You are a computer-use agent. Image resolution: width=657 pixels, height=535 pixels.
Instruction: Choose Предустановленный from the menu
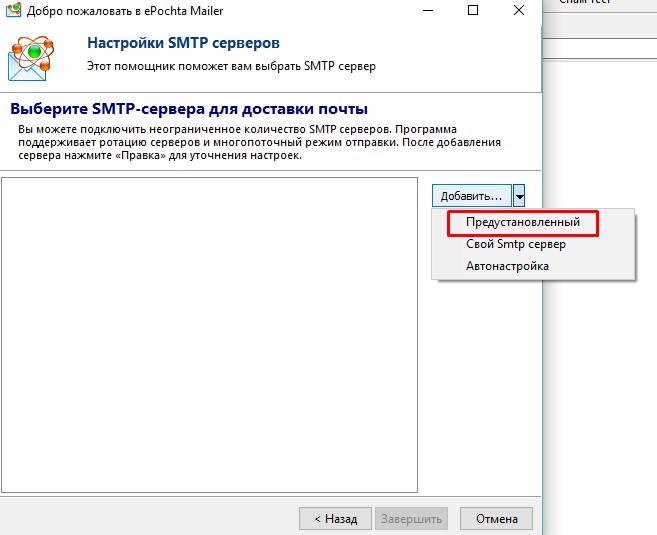[x=522, y=222]
